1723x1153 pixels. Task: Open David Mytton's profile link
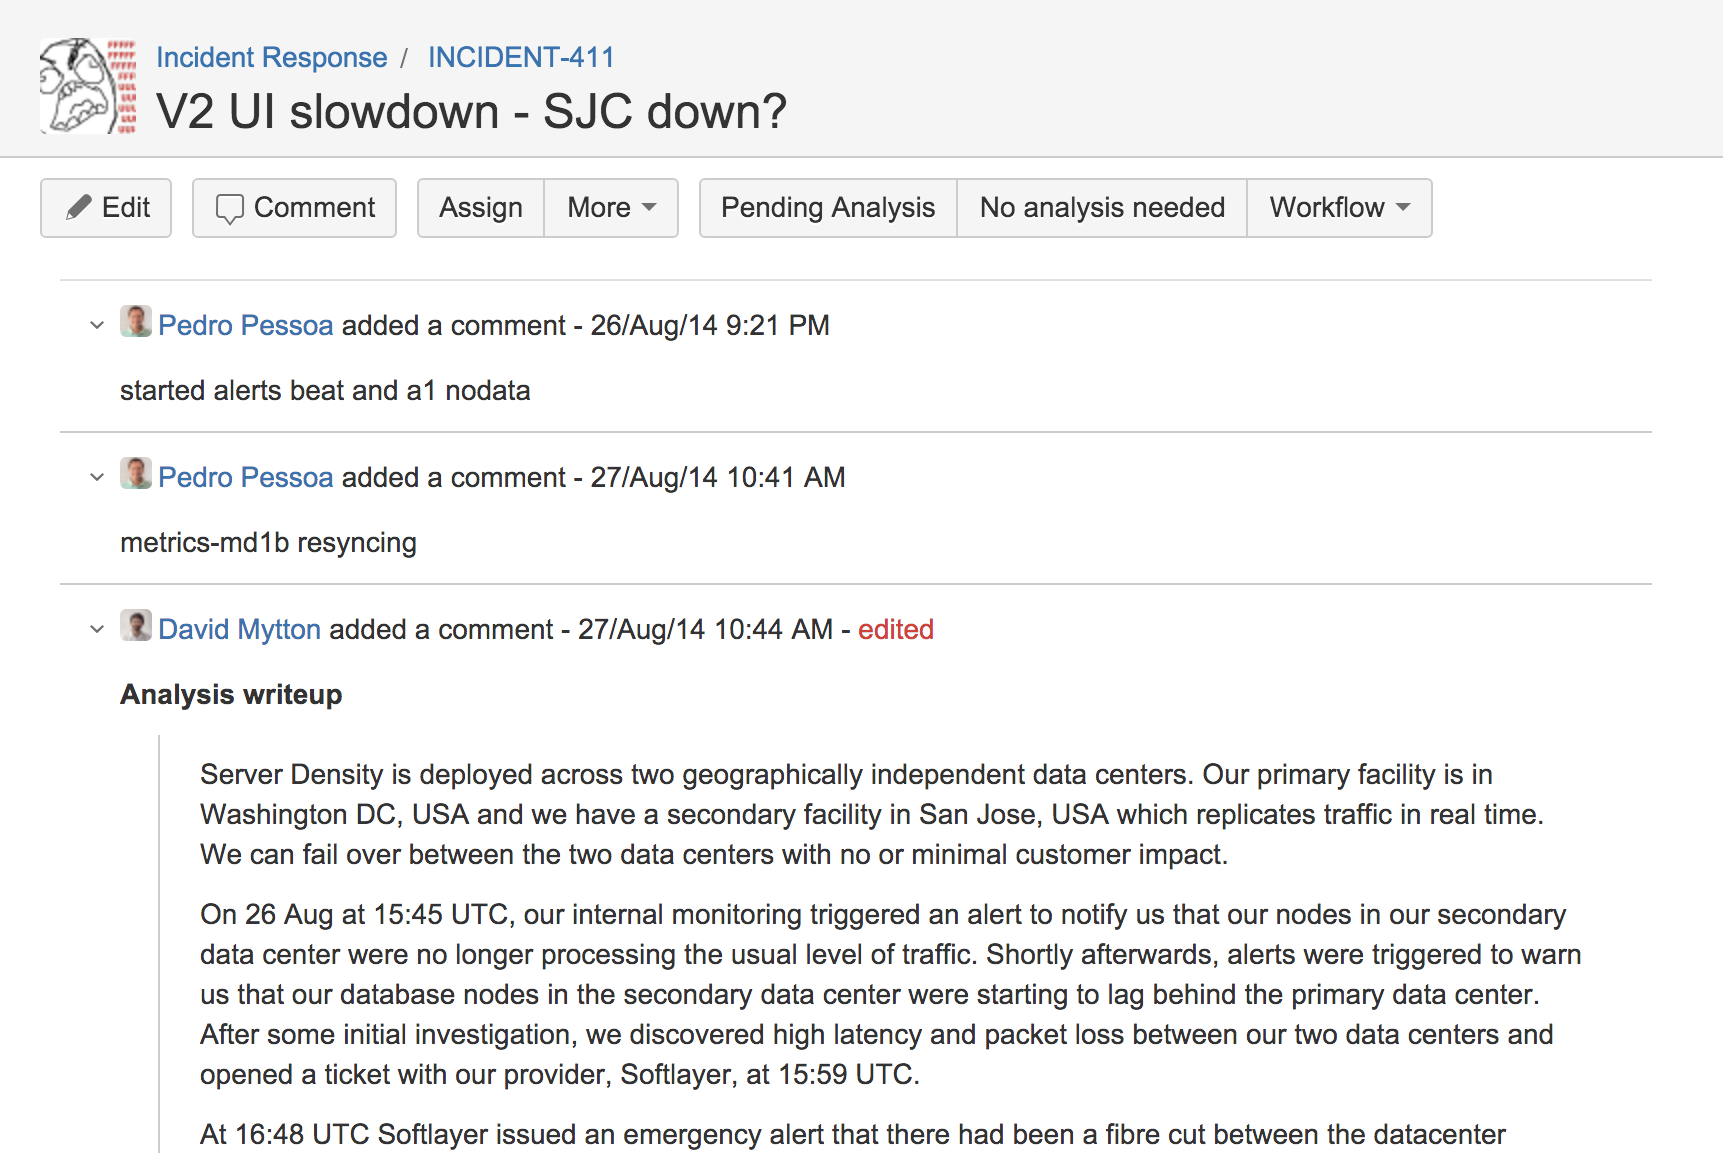(240, 629)
